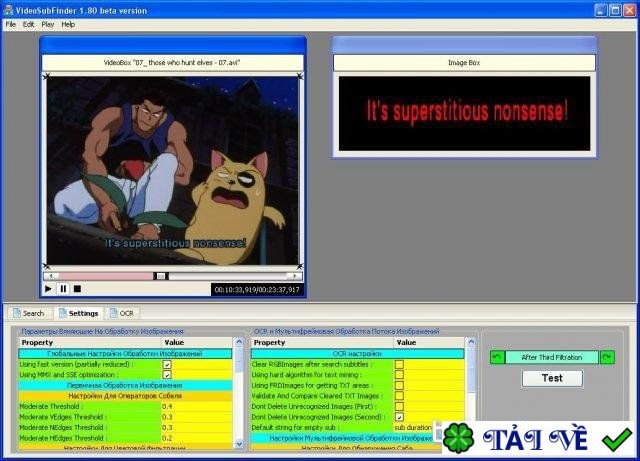The image size is (640, 461).
Task: Click the After Third Filtration label
Action: [x=552, y=357]
